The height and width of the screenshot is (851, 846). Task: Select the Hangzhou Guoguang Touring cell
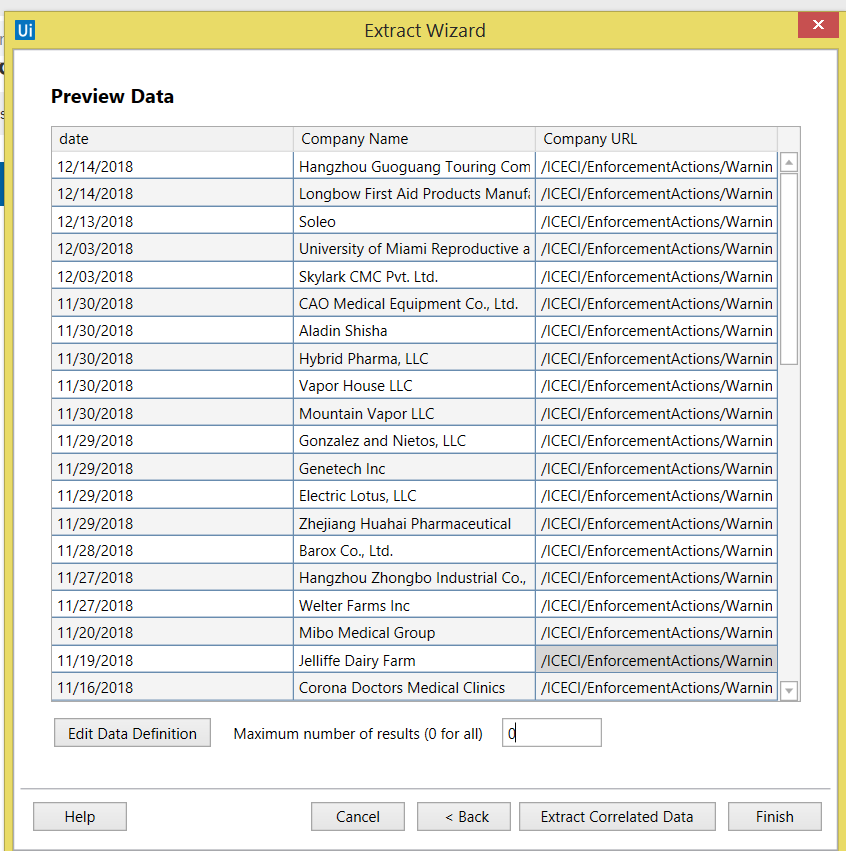pyautogui.click(x=414, y=166)
